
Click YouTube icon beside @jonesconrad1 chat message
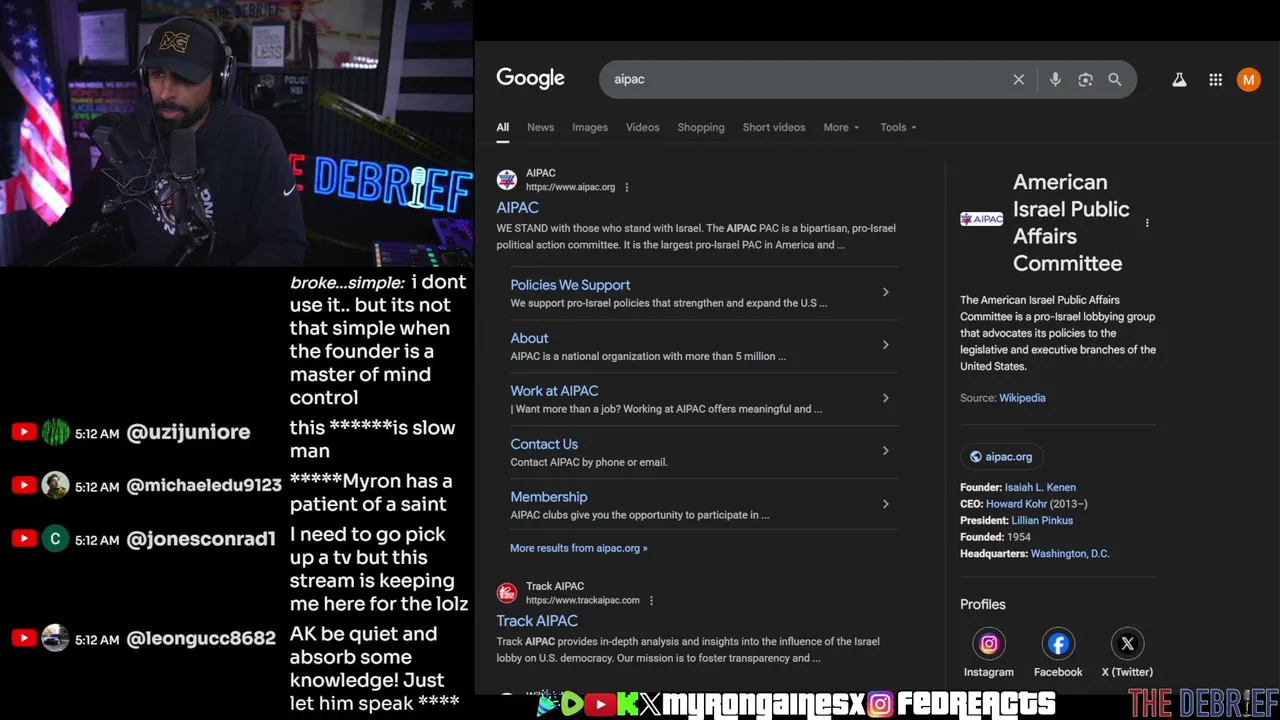(x=24, y=538)
